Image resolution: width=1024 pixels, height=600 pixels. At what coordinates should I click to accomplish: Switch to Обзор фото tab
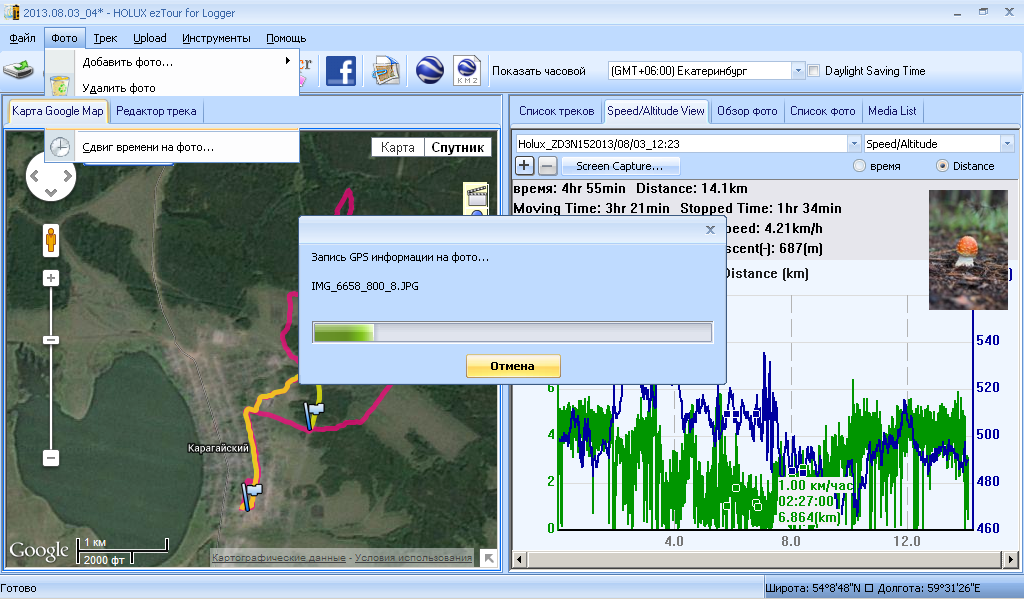[x=747, y=111]
